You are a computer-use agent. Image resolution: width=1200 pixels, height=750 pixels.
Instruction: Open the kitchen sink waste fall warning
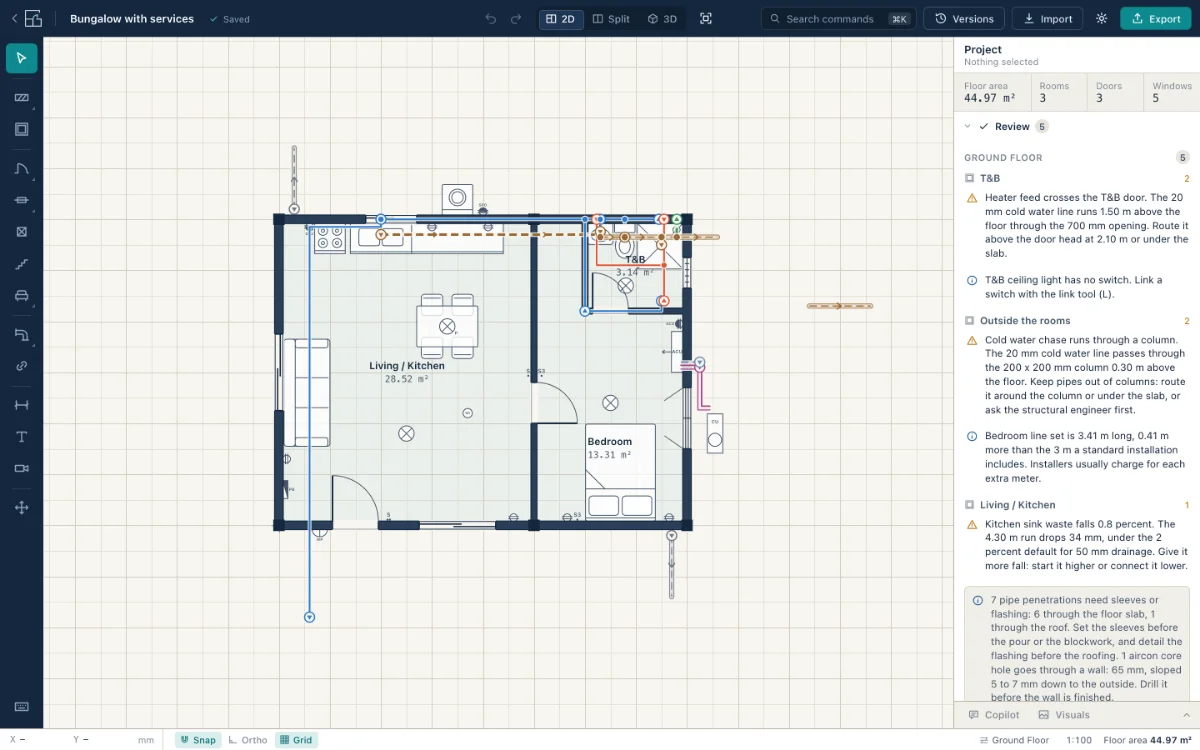(x=1077, y=545)
